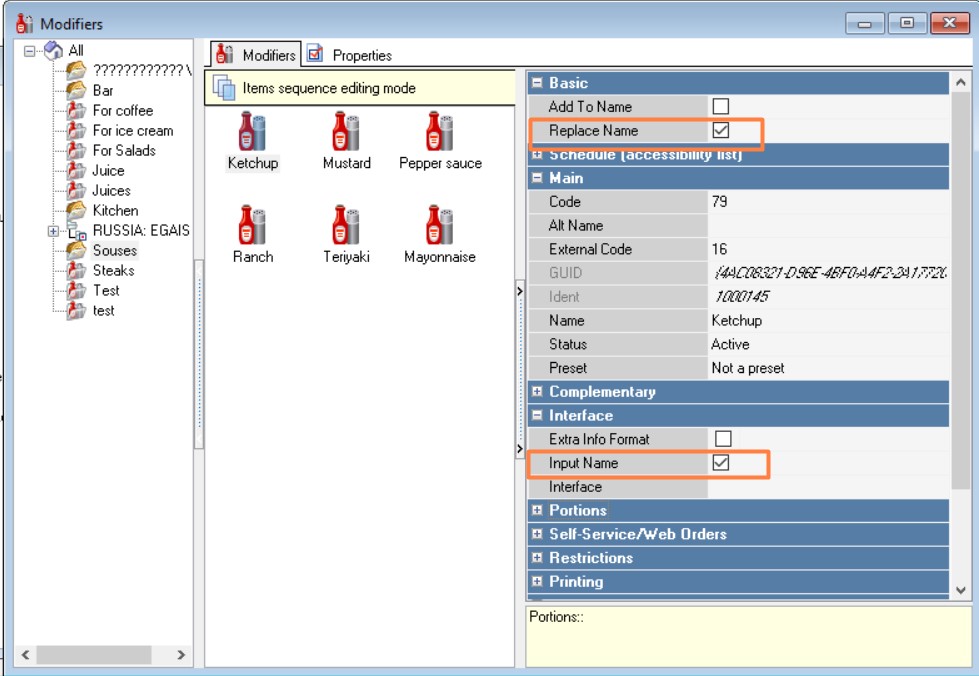Expand the Schedule (accessibility list) section

pos(537,155)
